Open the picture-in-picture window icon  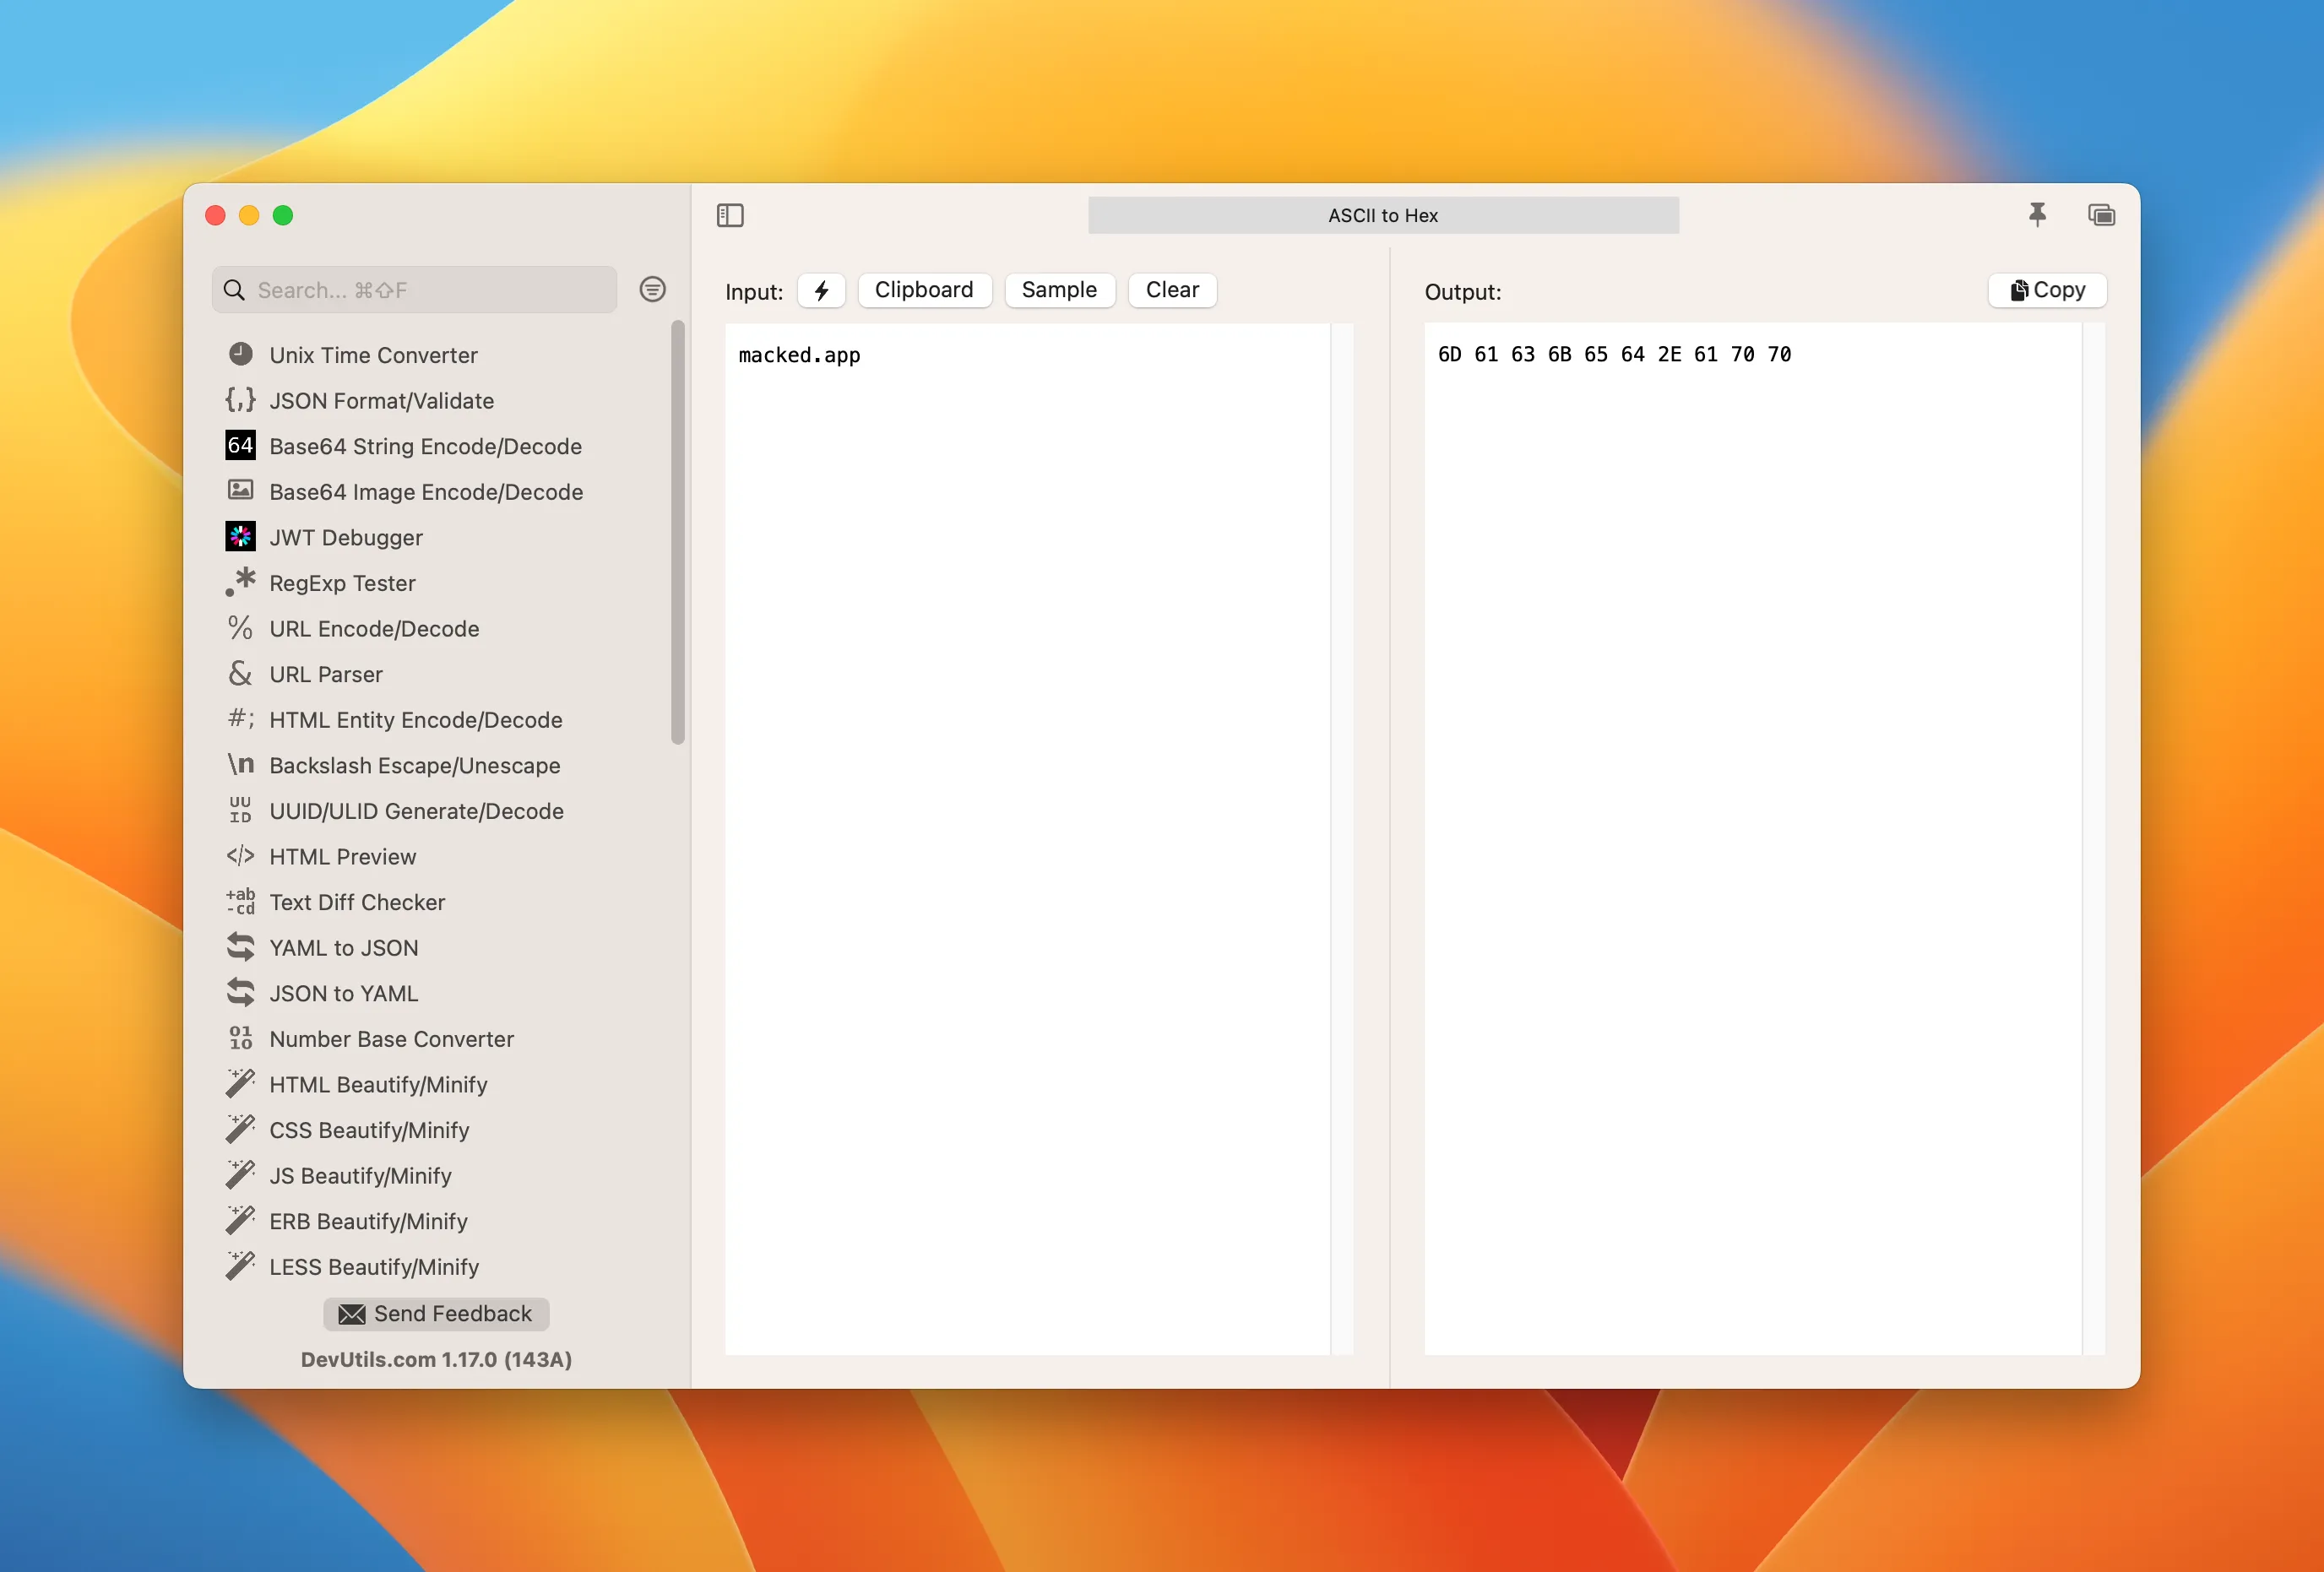coord(2101,215)
